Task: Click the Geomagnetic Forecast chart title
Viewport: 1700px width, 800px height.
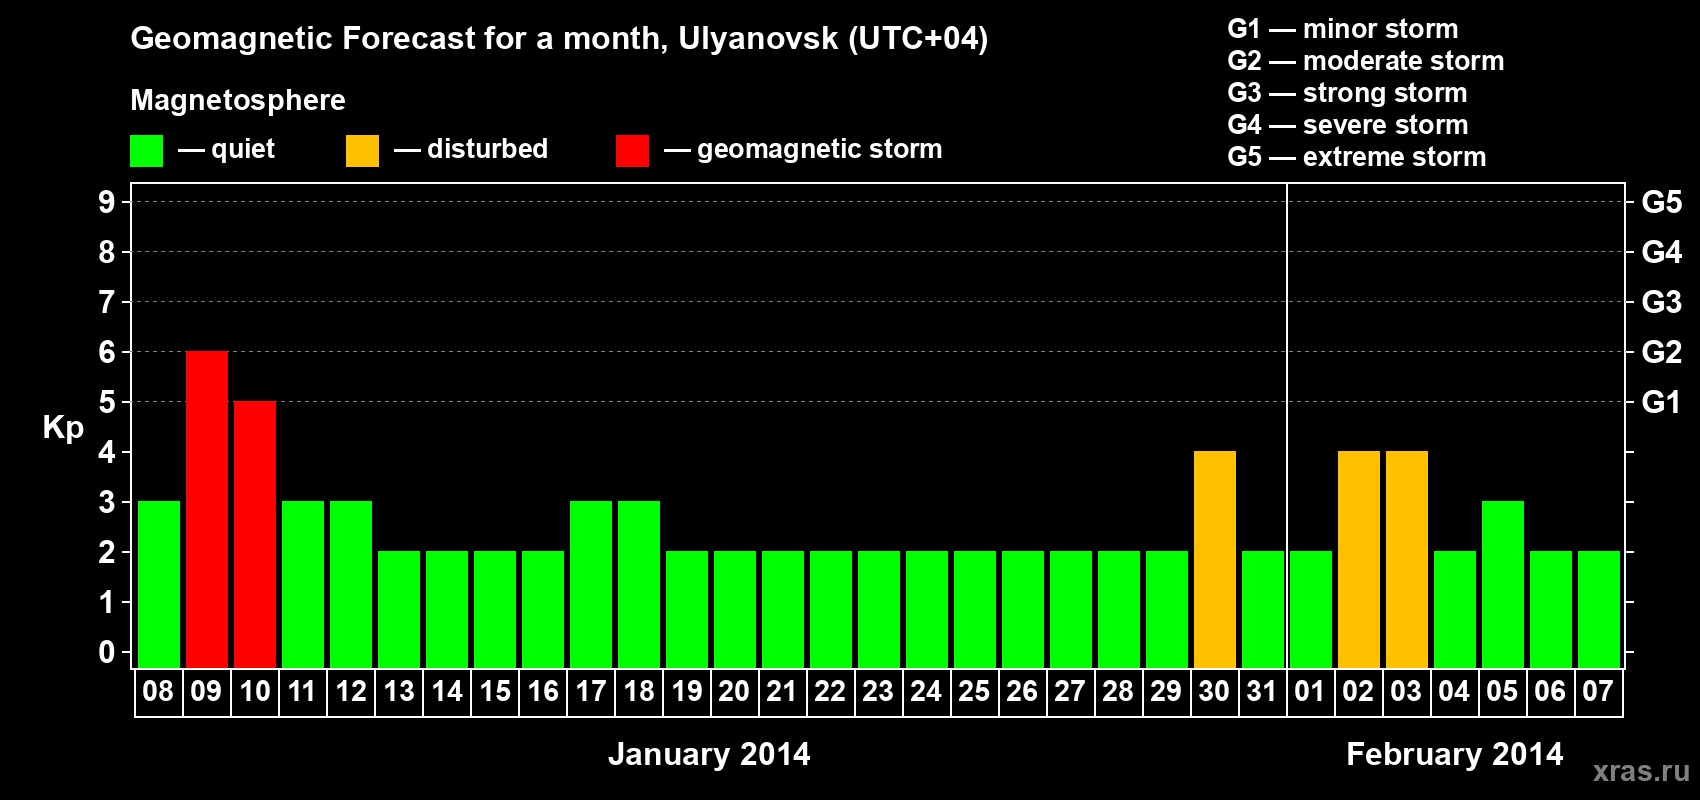Action: pyautogui.click(x=559, y=39)
